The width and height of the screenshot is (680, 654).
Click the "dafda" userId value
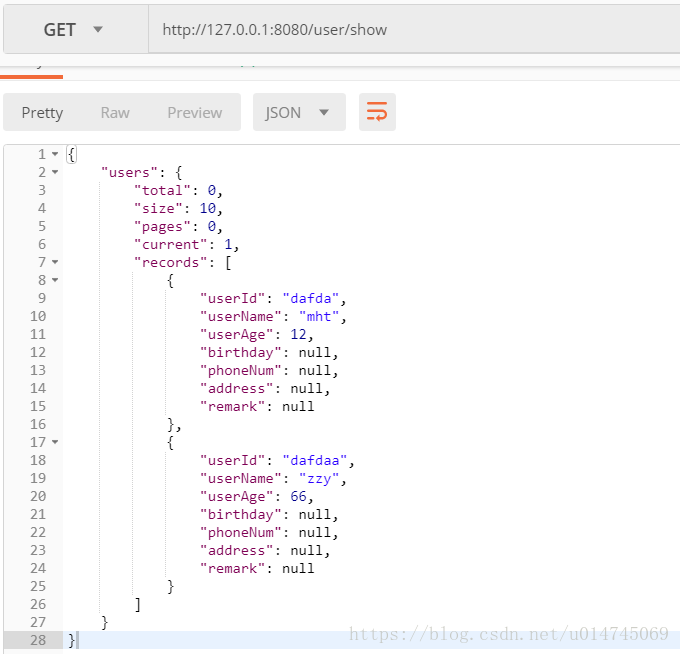pyautogui.click(x=311, y=298)
